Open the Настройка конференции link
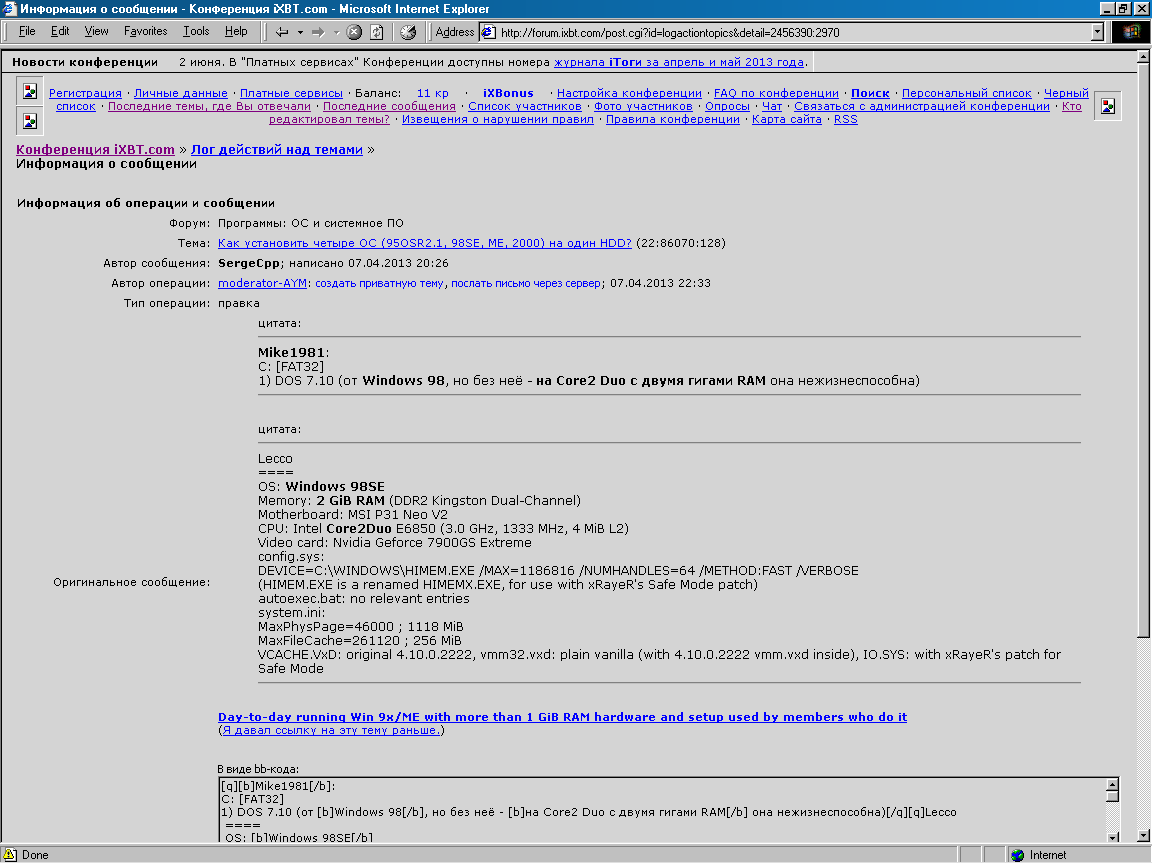The width and height of the screenshot is (1152, 864). point(629,93)
